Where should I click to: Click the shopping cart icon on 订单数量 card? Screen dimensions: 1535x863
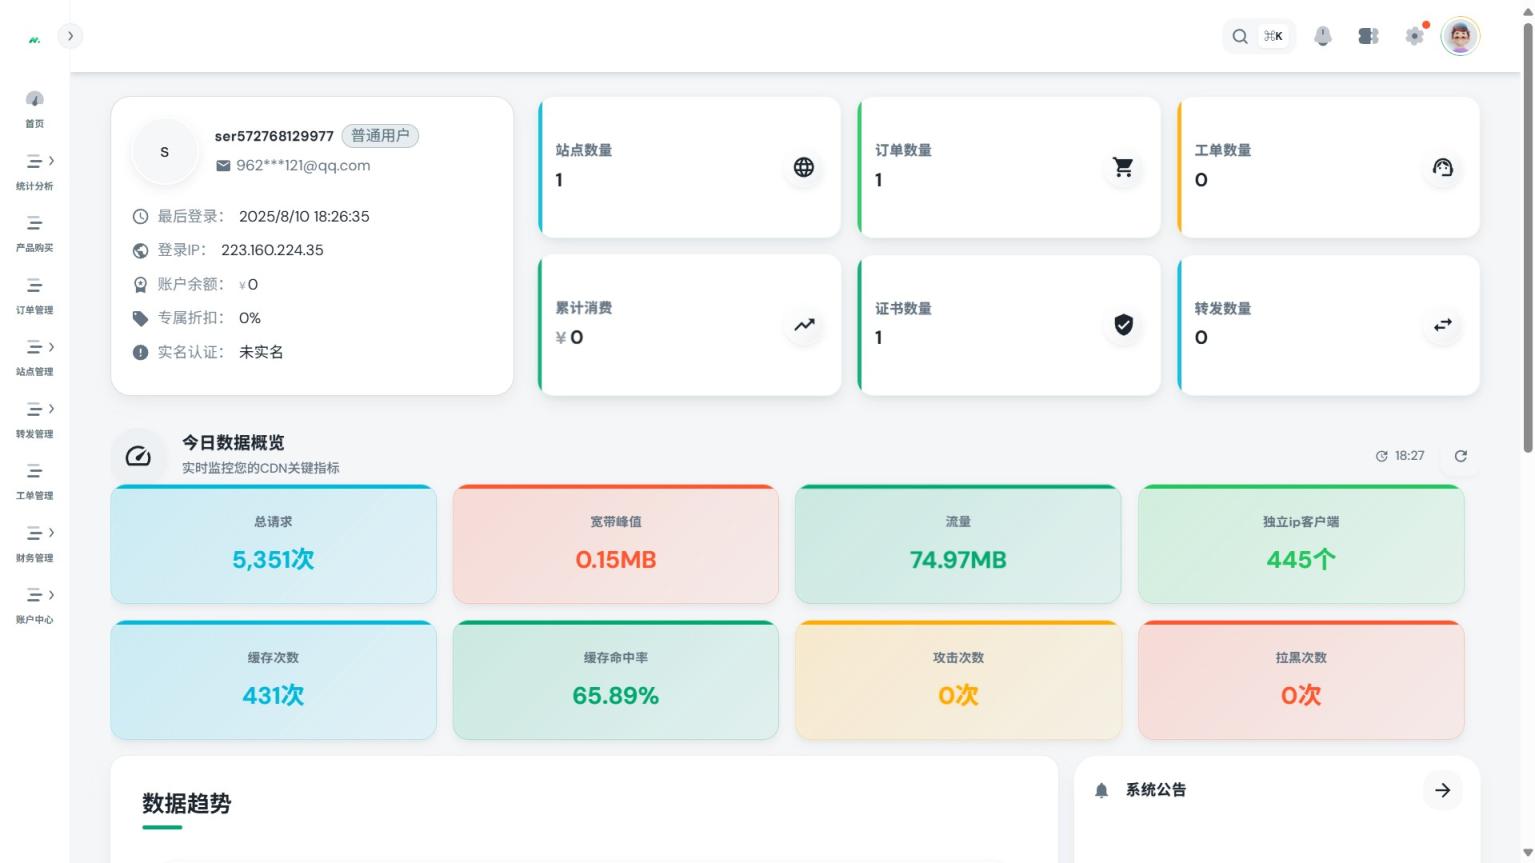click(1123, 168)
